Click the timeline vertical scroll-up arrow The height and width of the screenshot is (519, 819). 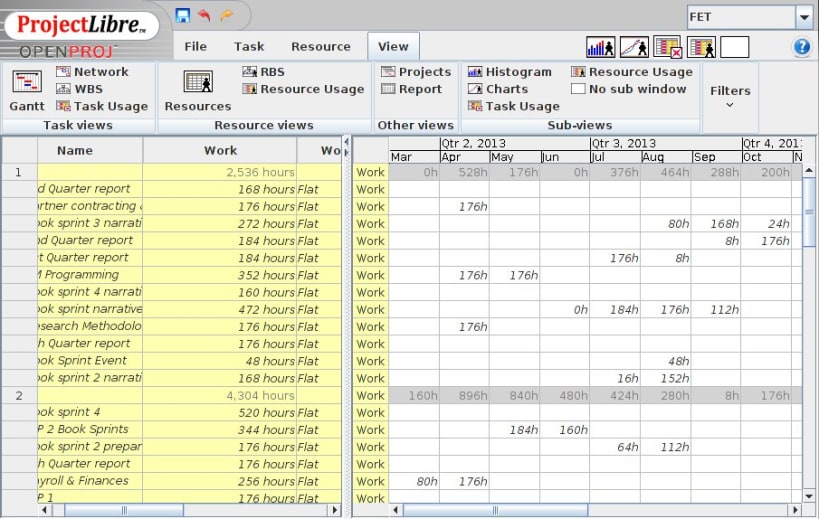[x=809, y=170]
